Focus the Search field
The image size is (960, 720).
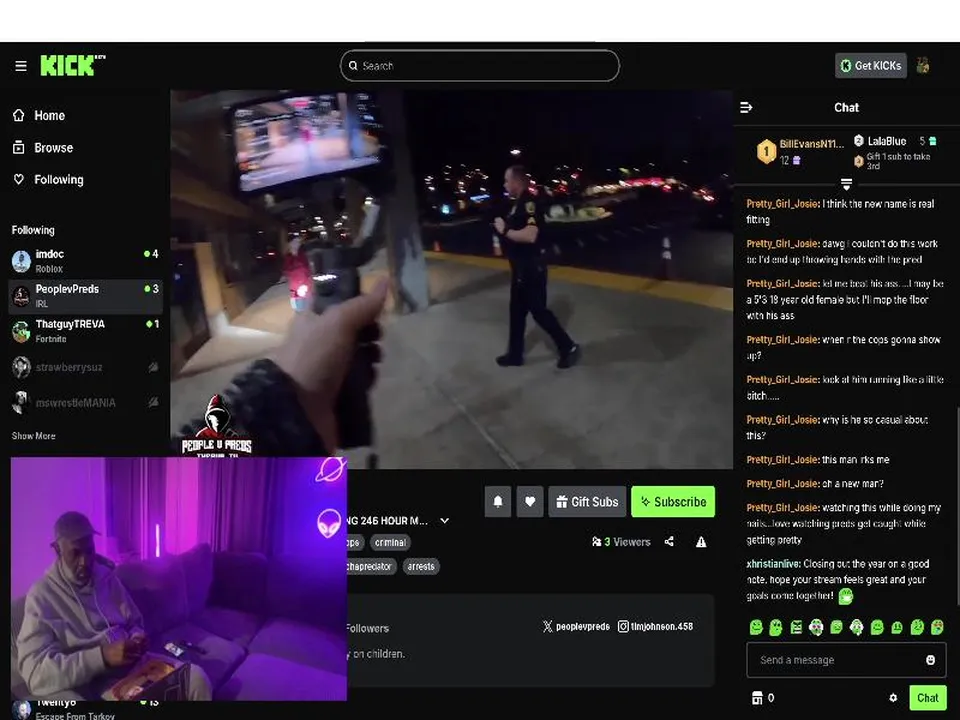(x=479, y=66)
